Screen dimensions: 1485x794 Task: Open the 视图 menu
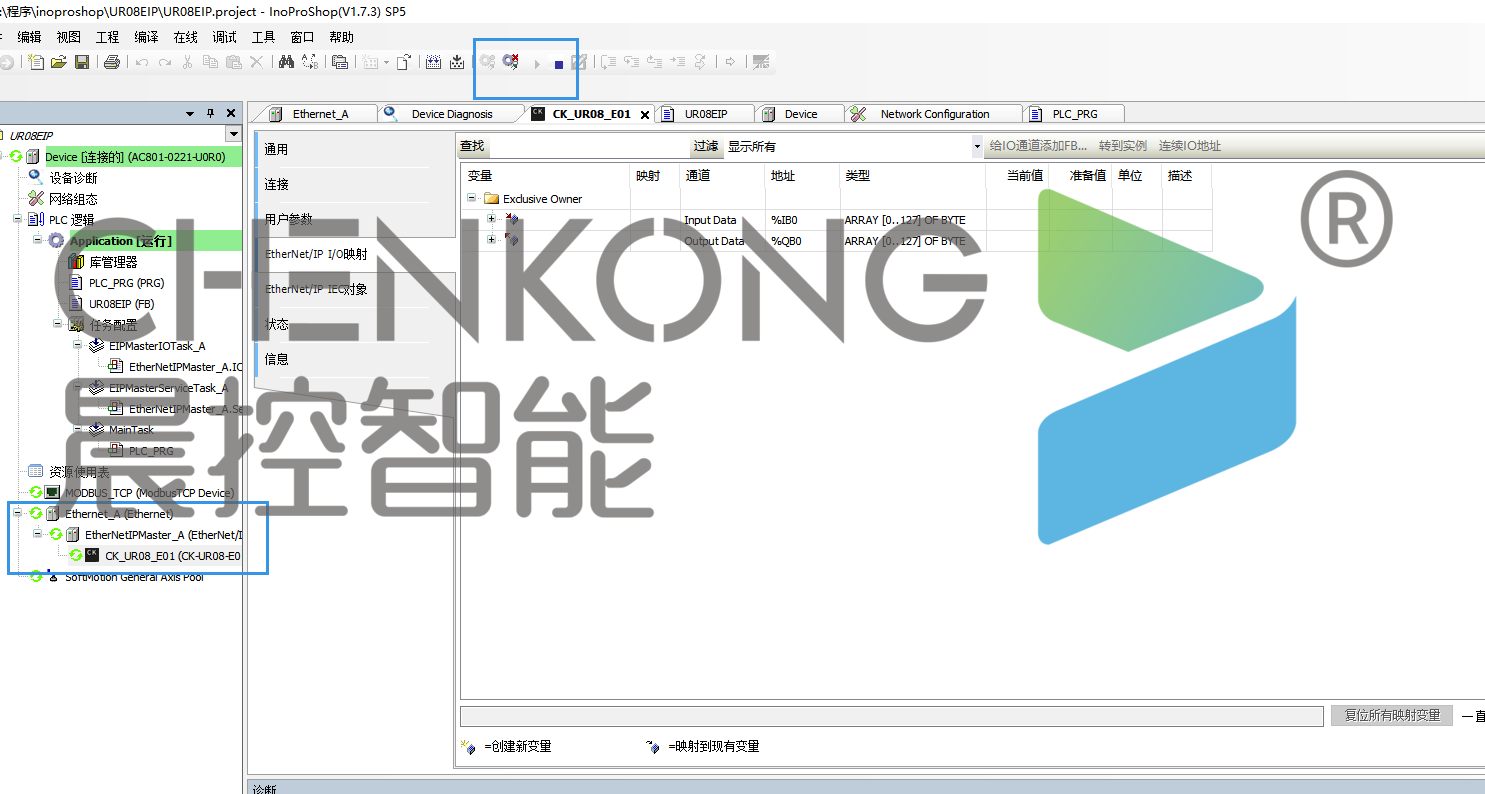click(x=69, y=37)
